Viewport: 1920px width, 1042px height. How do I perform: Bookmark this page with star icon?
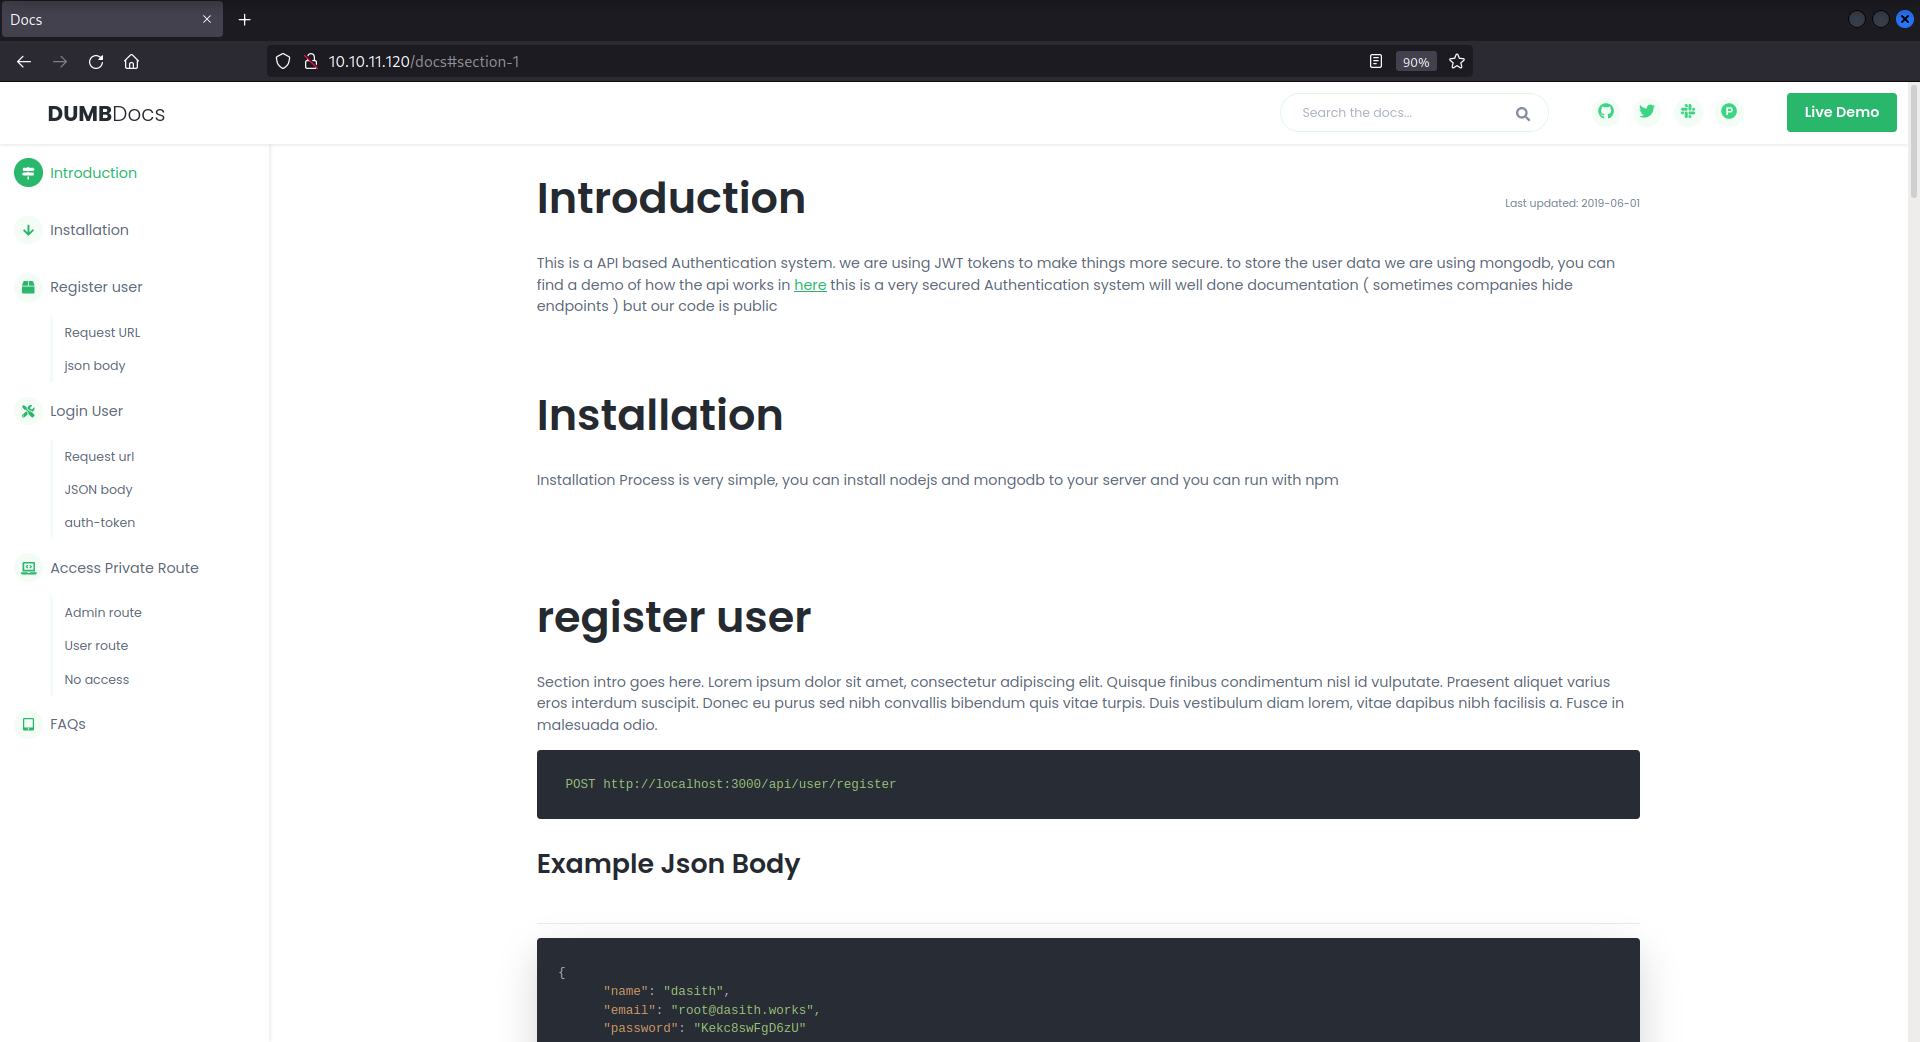tap(1457, 62)
